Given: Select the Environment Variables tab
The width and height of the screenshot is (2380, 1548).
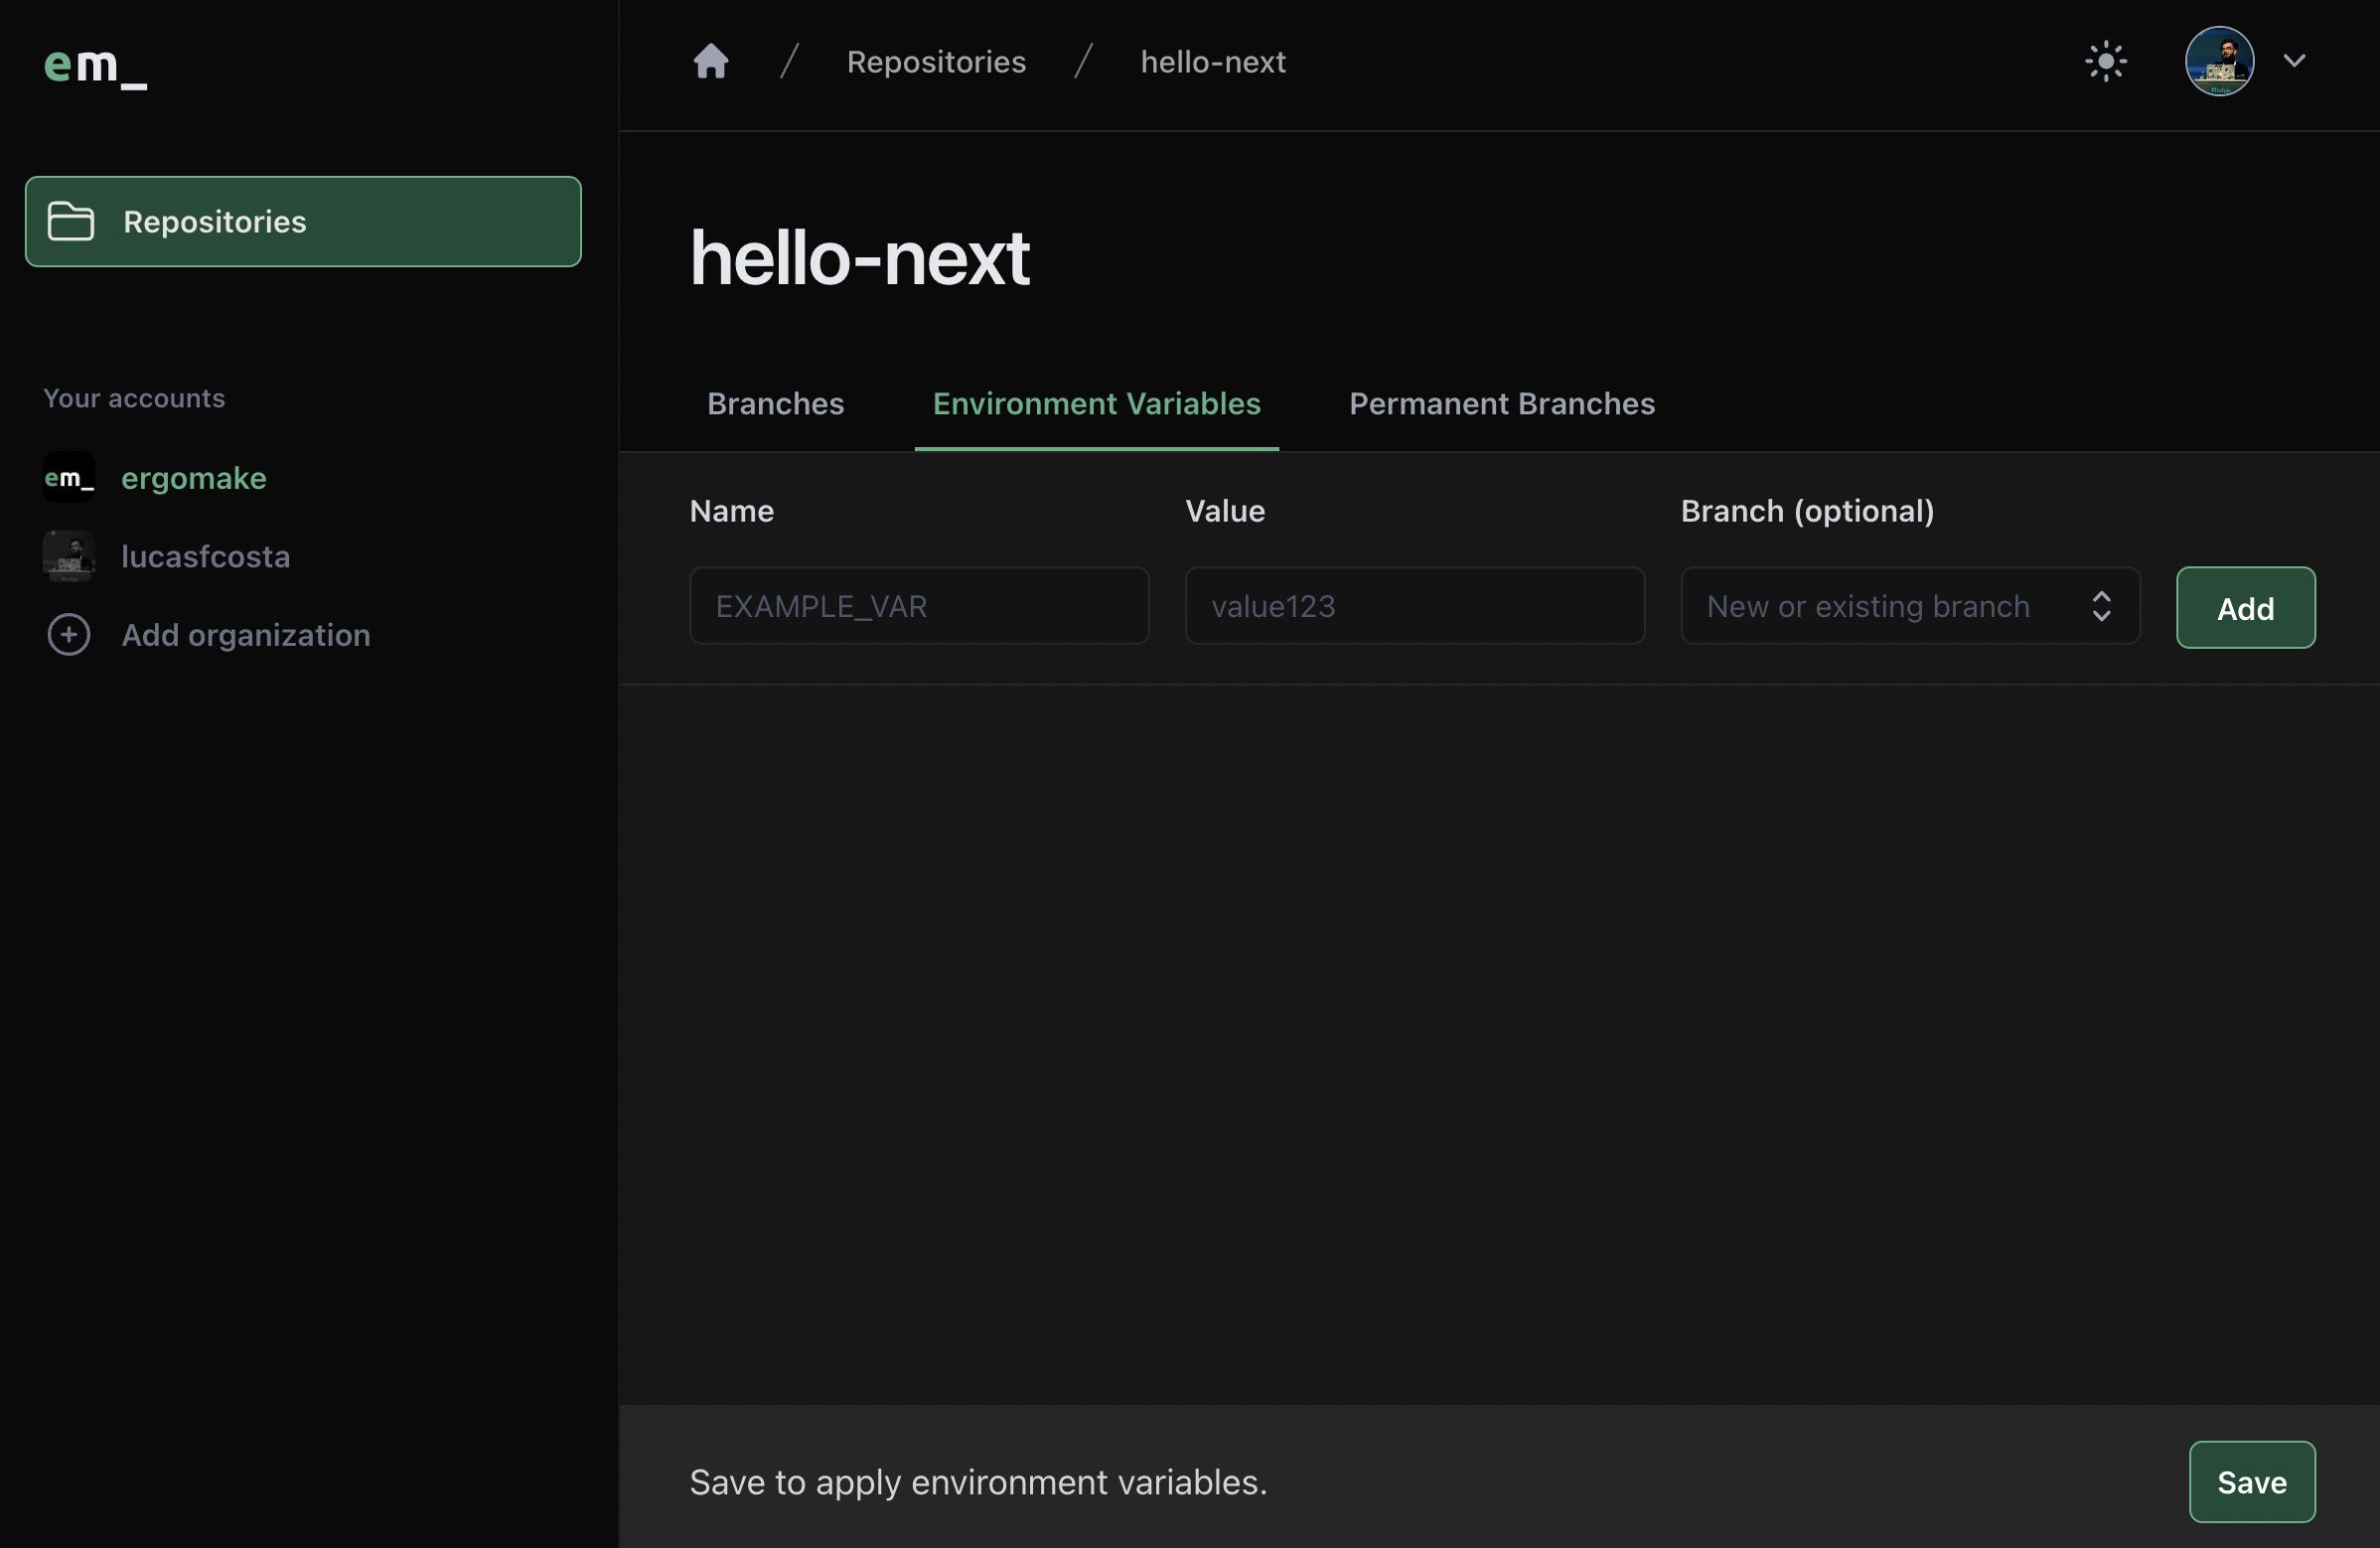Looking at the screenshot, I should coord(1096,404).
